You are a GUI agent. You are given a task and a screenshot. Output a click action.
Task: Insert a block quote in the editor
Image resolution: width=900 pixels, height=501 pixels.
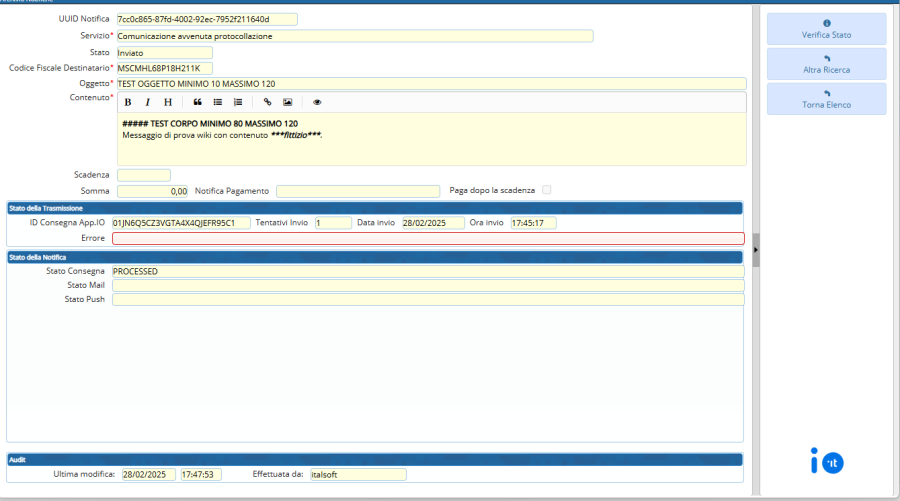[x=197, y=102]
